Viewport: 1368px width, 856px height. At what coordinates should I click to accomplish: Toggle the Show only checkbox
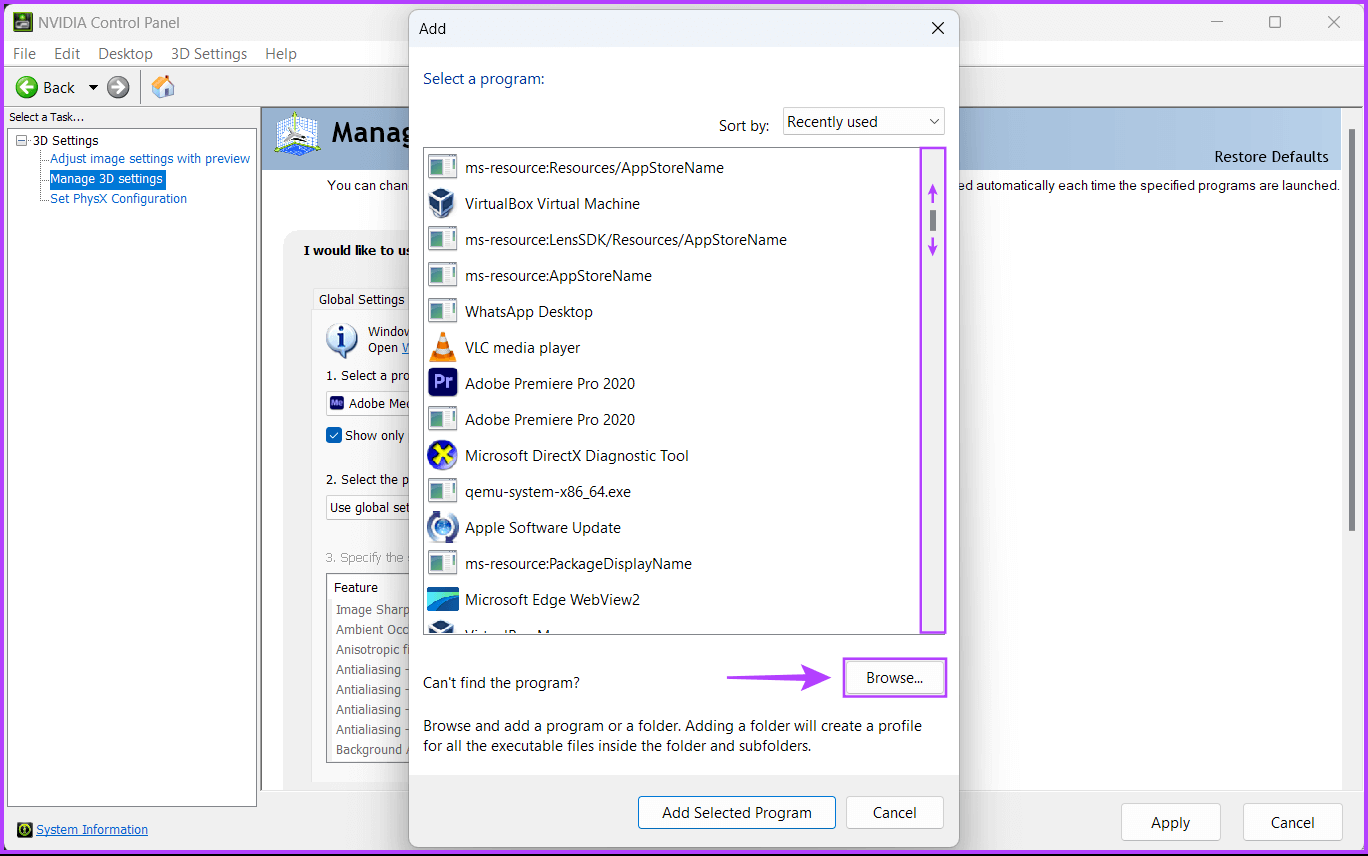tap(334, 435)
